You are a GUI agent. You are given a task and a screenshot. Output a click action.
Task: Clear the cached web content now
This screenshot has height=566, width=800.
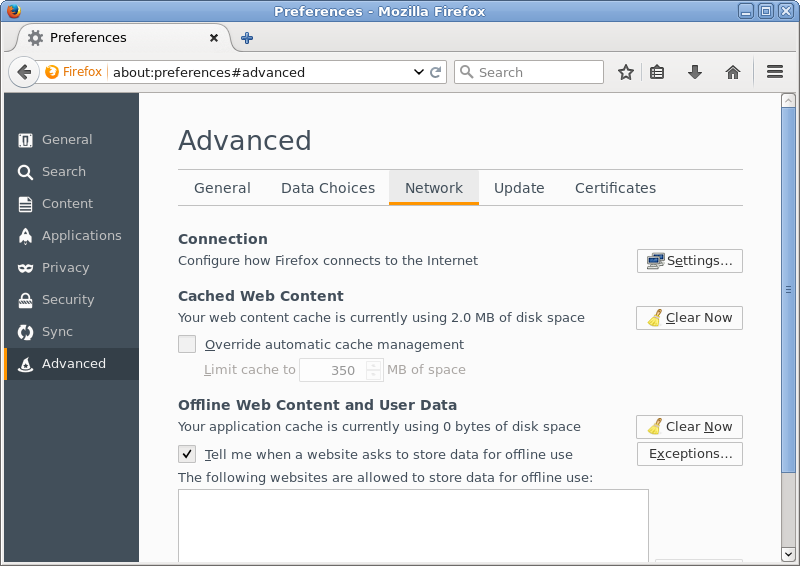(689, 318)
